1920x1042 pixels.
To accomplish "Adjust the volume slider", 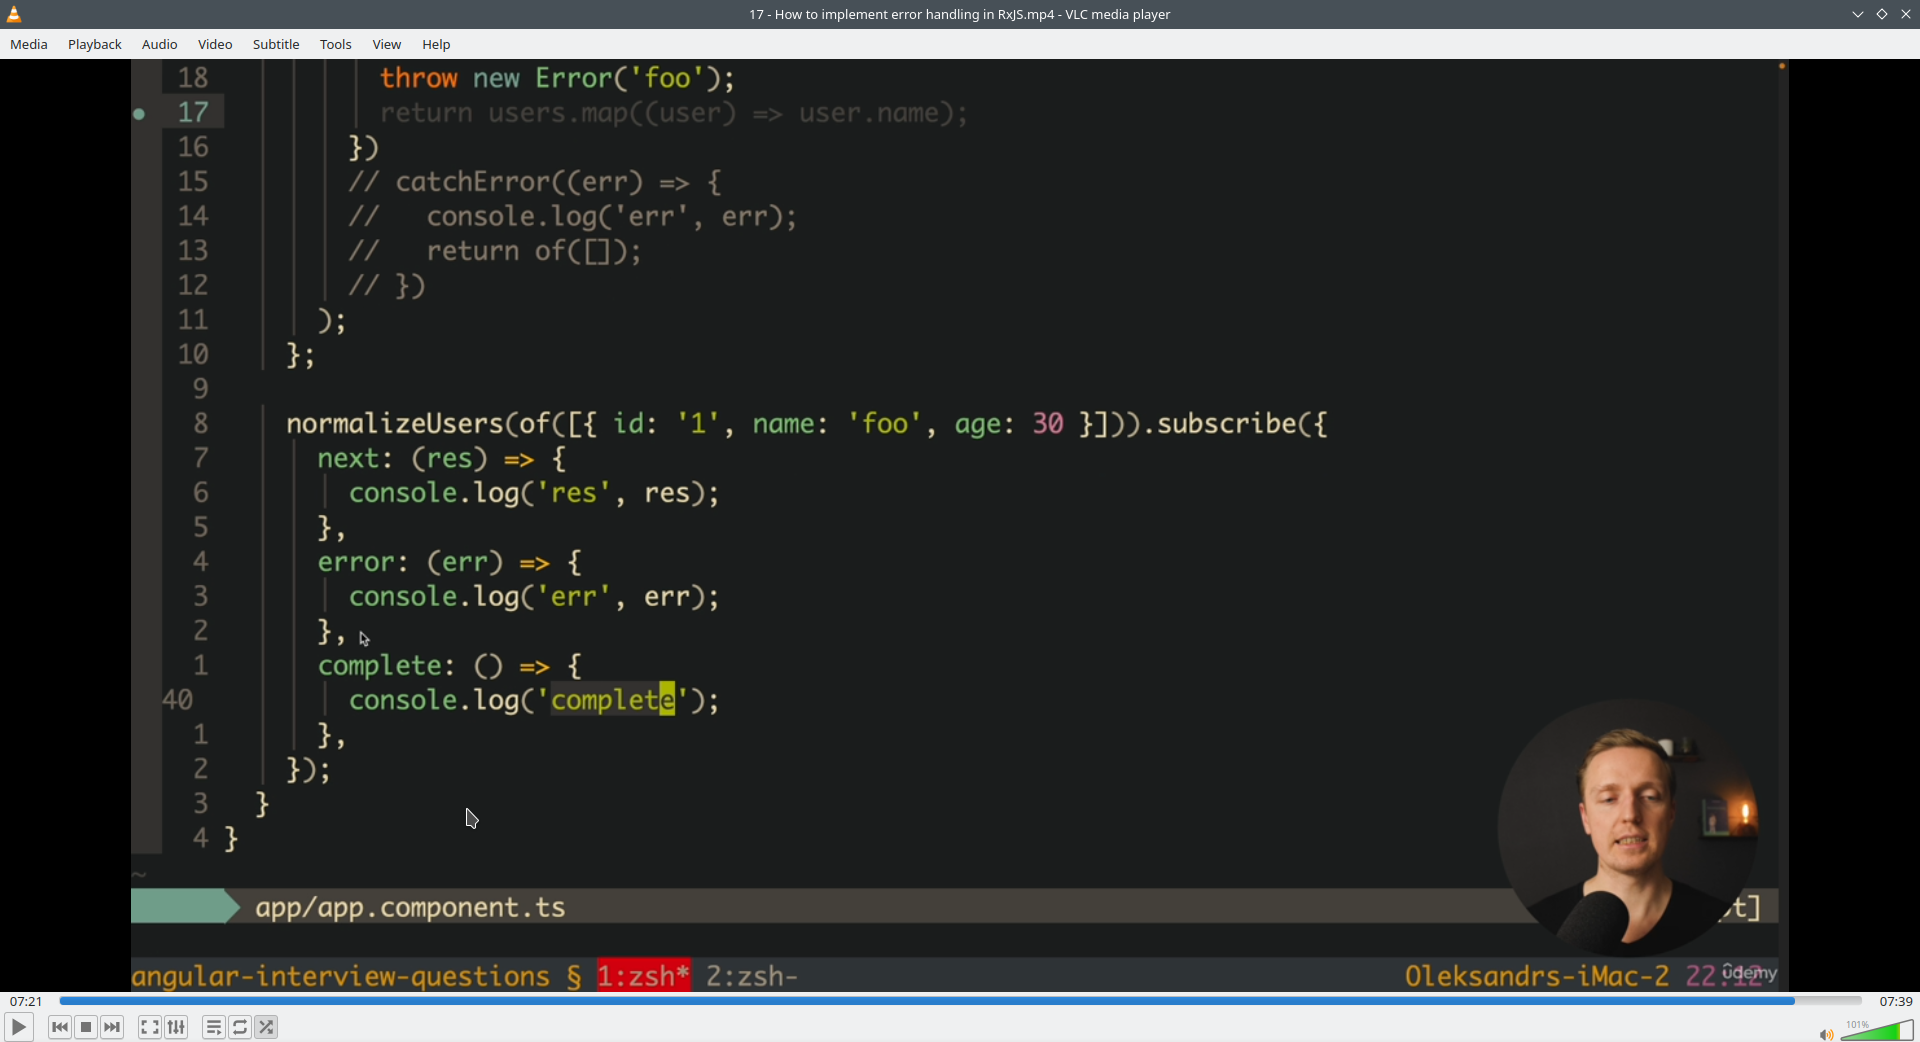I will coord(1877,1030).
